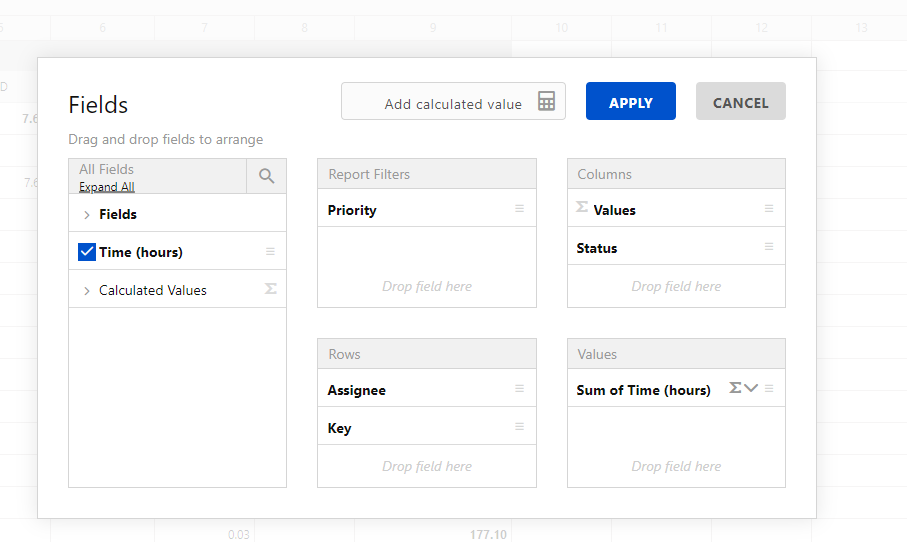Image resolution: width=907 pixels, height=542 pixels.
Task: Click the search magnifier in All Fields
Action: 266,176
